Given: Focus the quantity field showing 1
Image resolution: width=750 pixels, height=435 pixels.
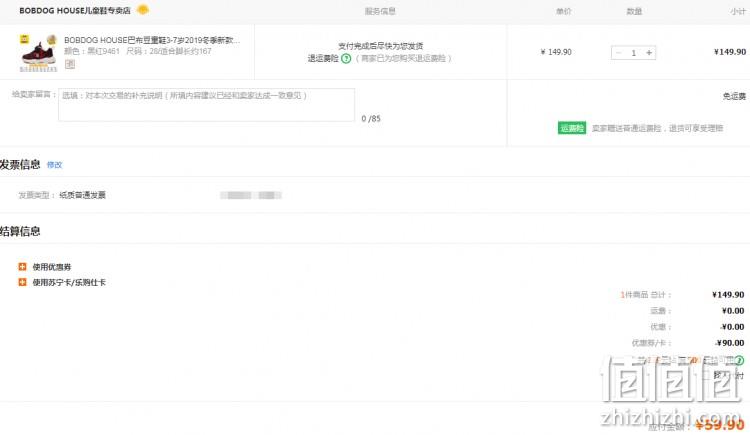Looking at the screenshot, I should click(x=634, y=53).
